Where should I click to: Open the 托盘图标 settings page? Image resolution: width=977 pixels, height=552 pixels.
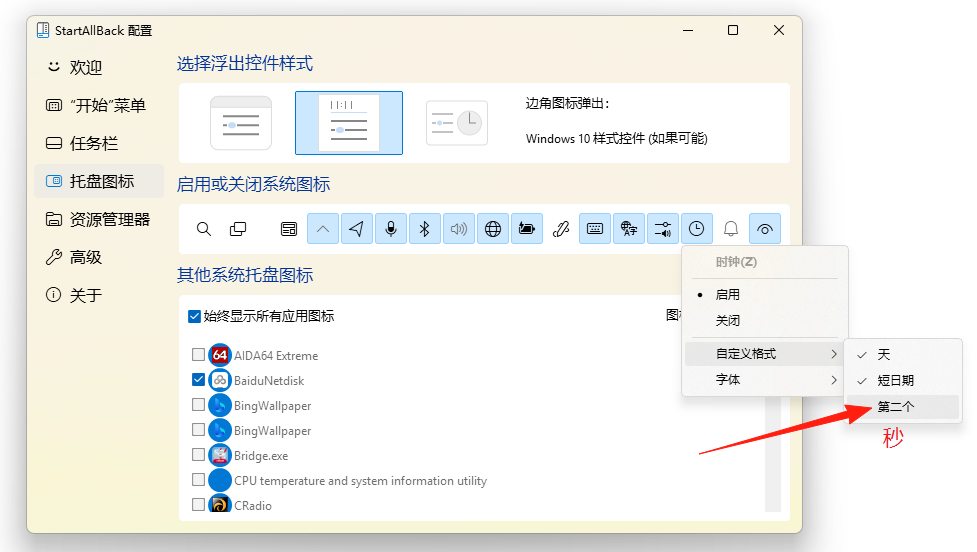[x=99, y=181]
